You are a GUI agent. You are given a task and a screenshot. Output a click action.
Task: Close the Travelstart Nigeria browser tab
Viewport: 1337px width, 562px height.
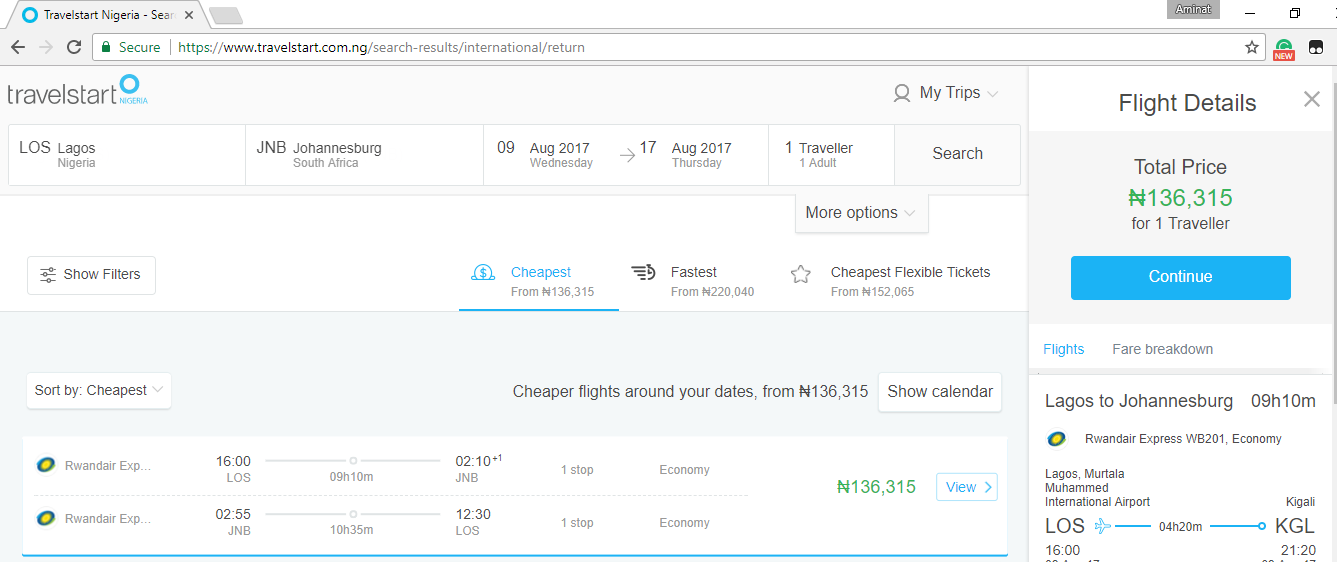tap(190, 15)
